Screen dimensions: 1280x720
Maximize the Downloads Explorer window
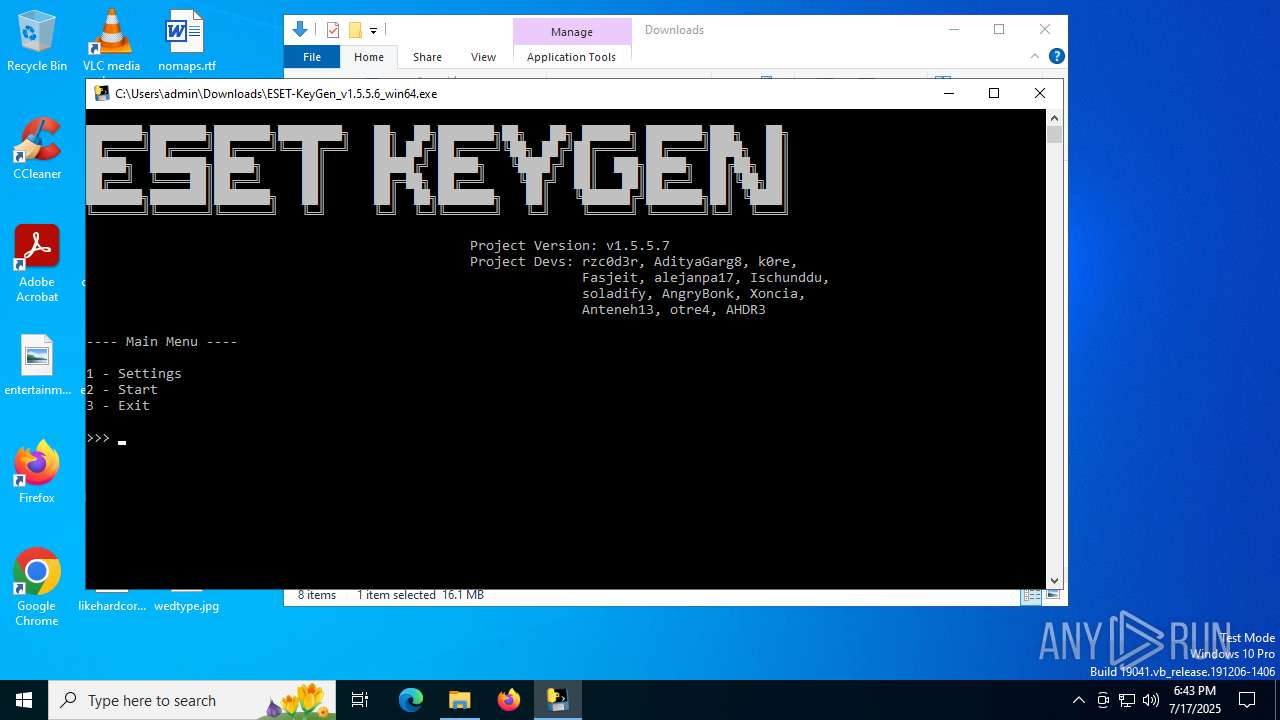click(998, 29)
